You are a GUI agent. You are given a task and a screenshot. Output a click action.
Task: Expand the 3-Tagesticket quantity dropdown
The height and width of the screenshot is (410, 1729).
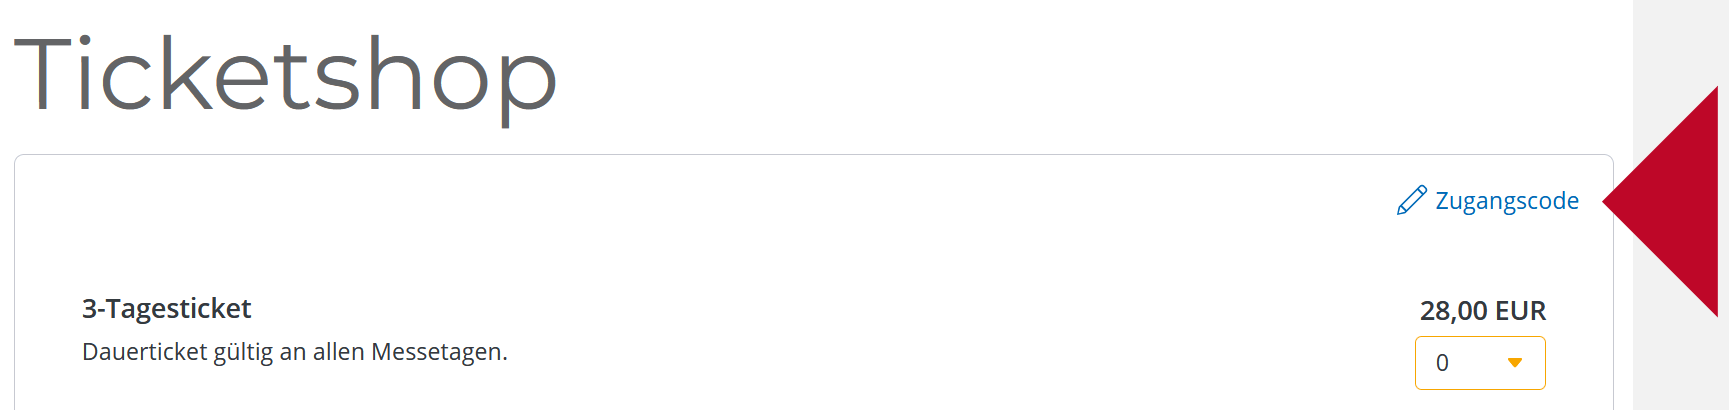1480,363
